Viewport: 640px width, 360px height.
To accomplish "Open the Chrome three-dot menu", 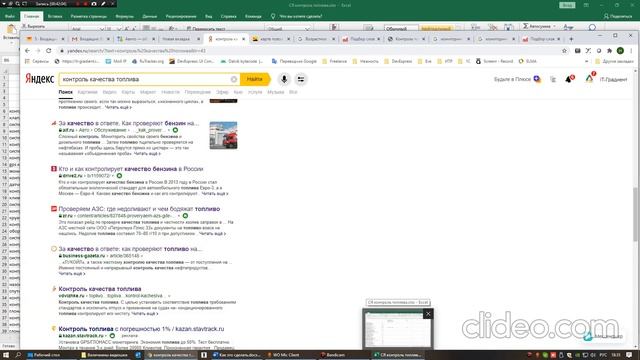I will point(631,51).
